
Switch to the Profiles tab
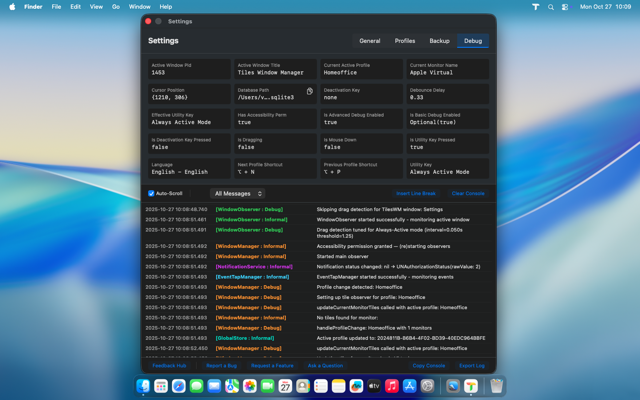point(404,41)
